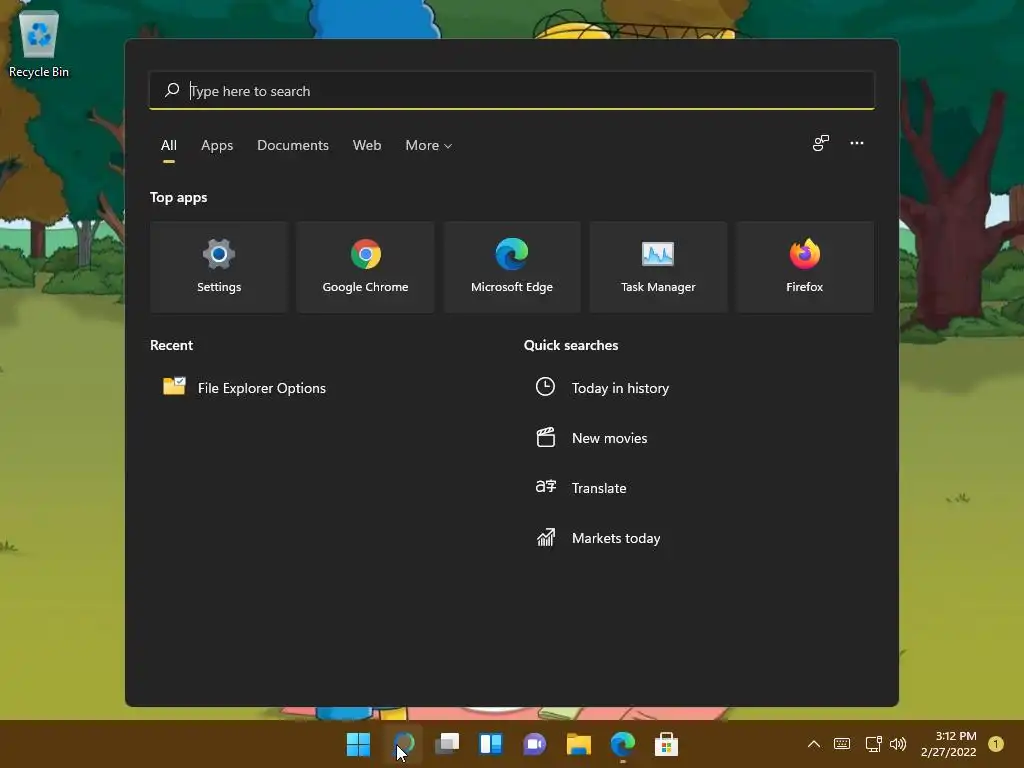This screenshot has width=1024, height=768.
Task: Switch to the Web tab
Action: coord(367,146)
